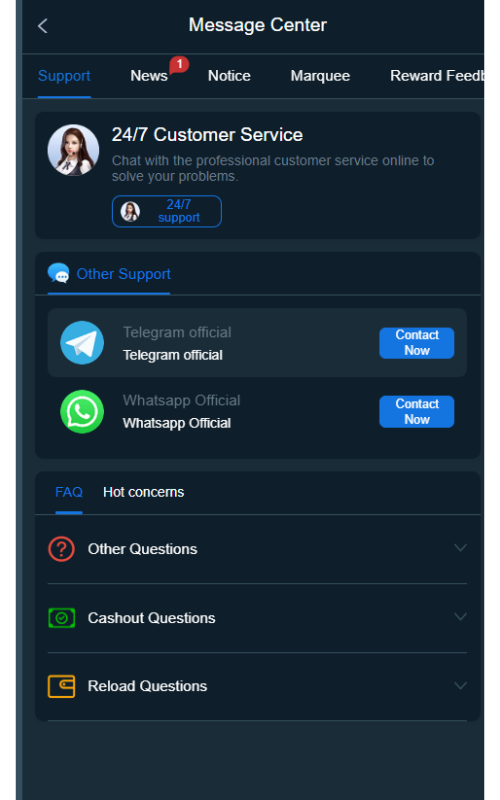This screenshot has height=800, width=500.
Task: Expand the Other Questions chevron
Action: 460,548
